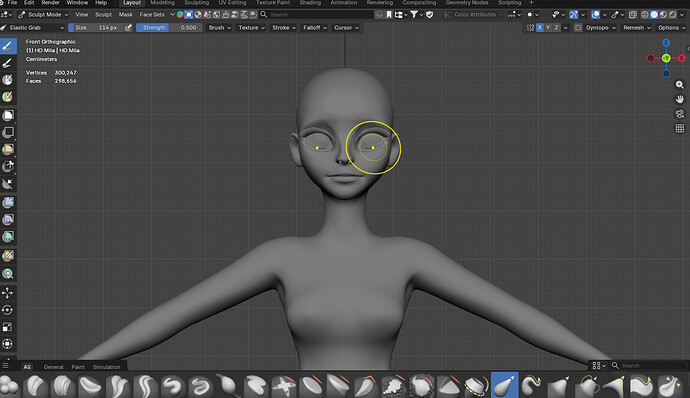Filter brushes by Paint category
Image resolution: width=690 pixels, height=398 pixels.
point(78,367)
